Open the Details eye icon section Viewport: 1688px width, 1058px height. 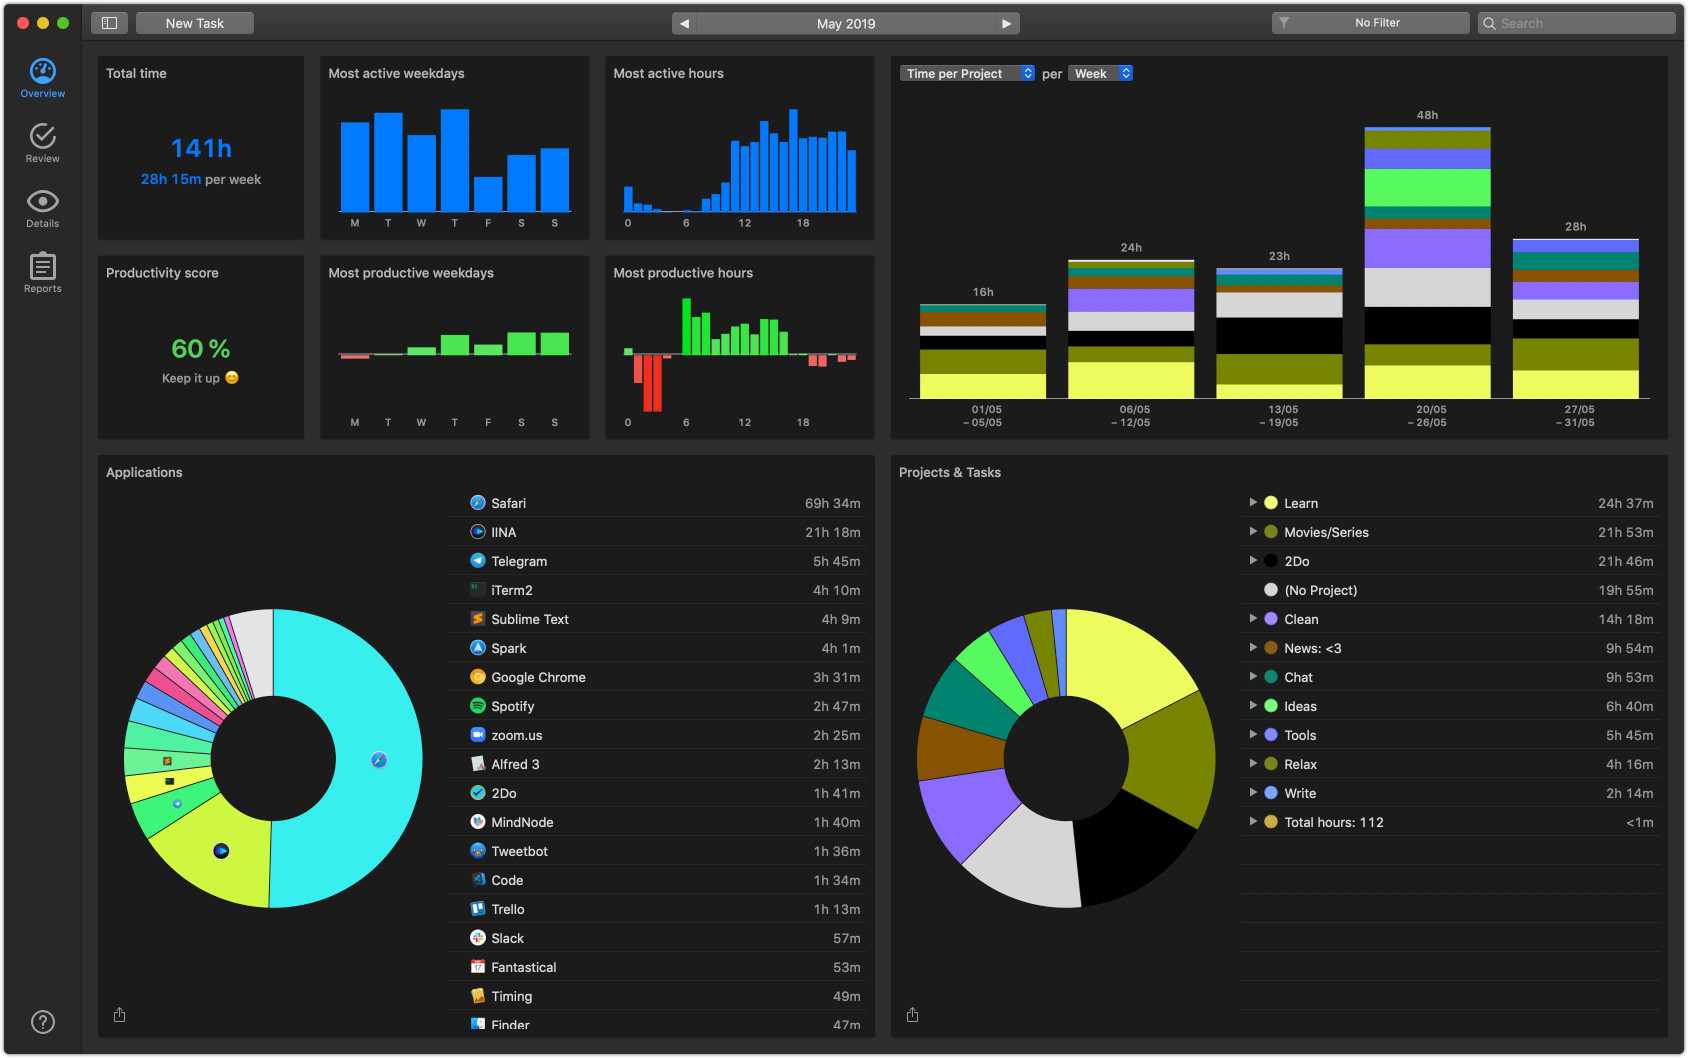(x=42, y=208)
